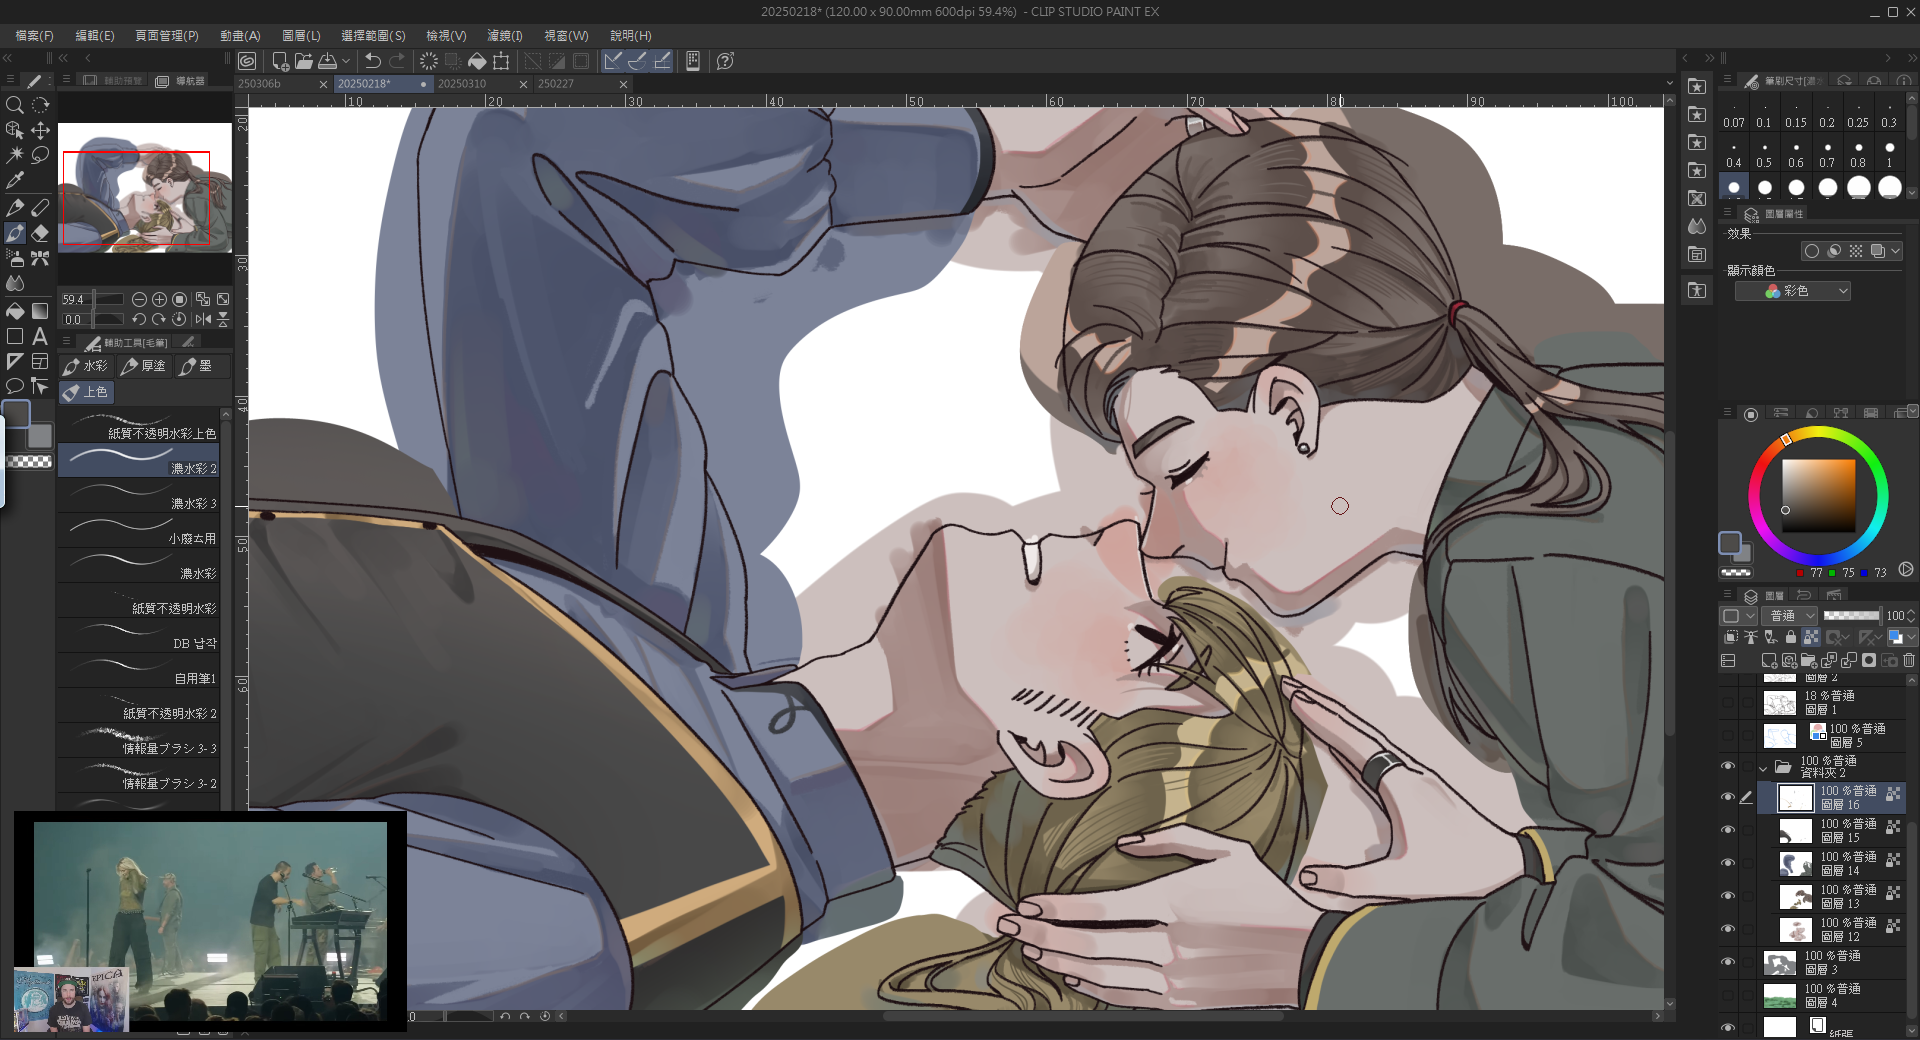Select the Auto select magic wand tool
The image size is (1920, 1040).
click(15, 155)
